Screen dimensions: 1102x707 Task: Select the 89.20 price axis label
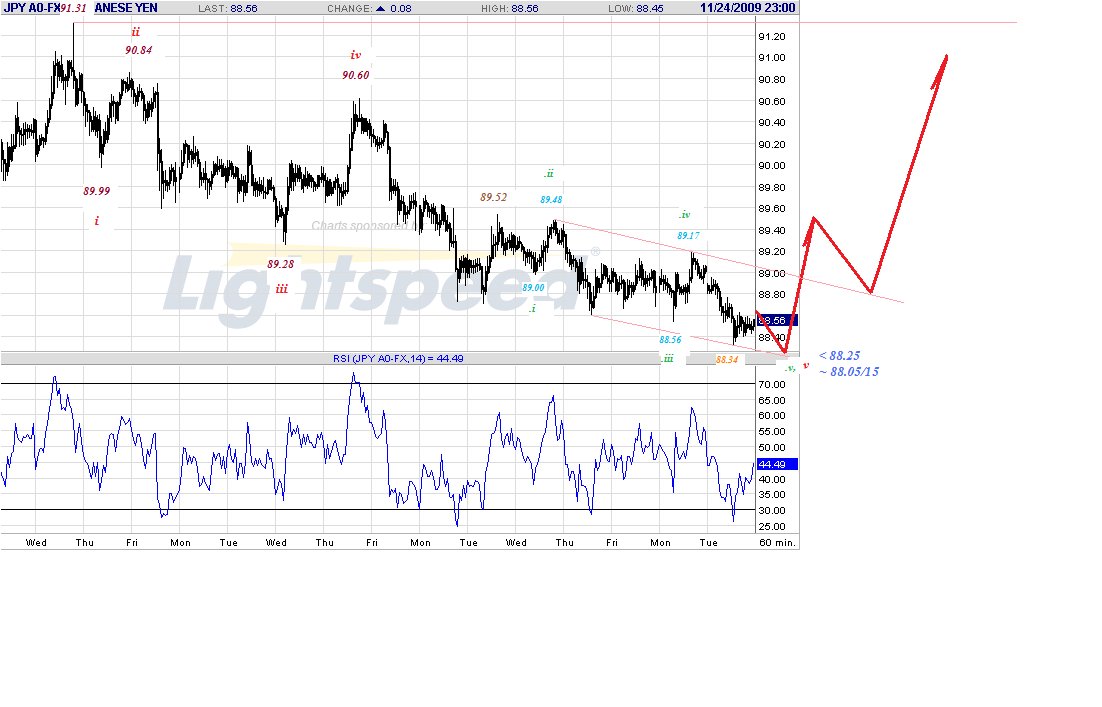click(772, 252)
